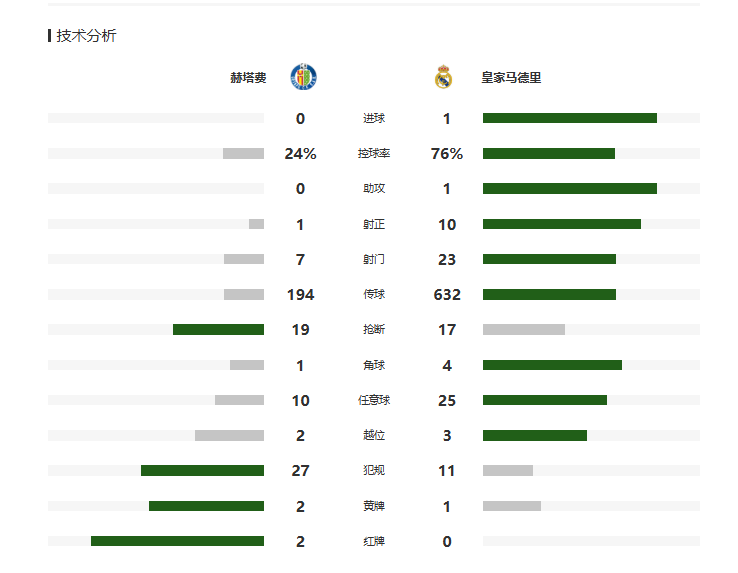Click Real Madrid's gray 黄牌 bar

point(511,506)
